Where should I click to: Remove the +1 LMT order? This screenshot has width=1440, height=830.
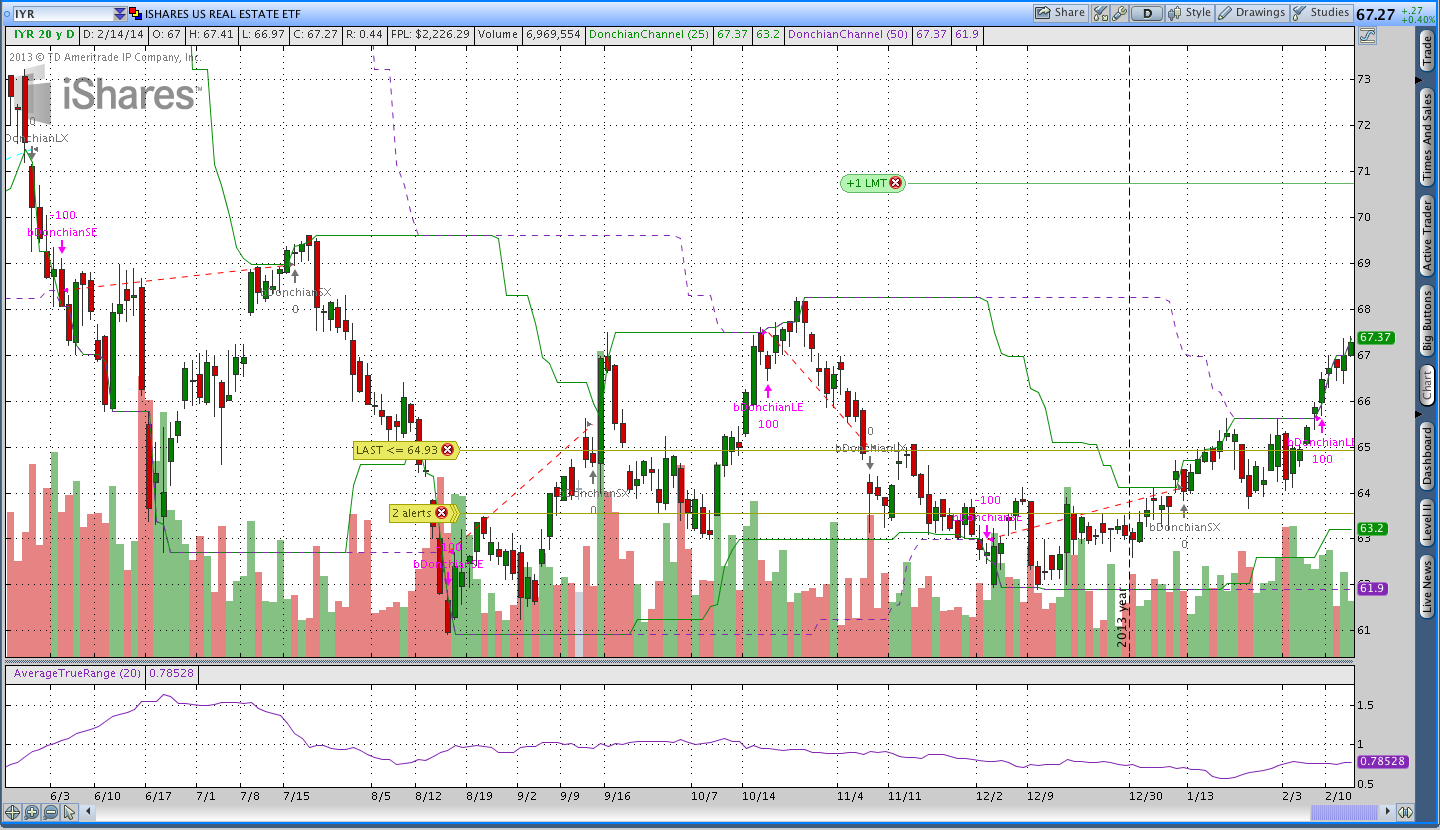coord(896,183)
